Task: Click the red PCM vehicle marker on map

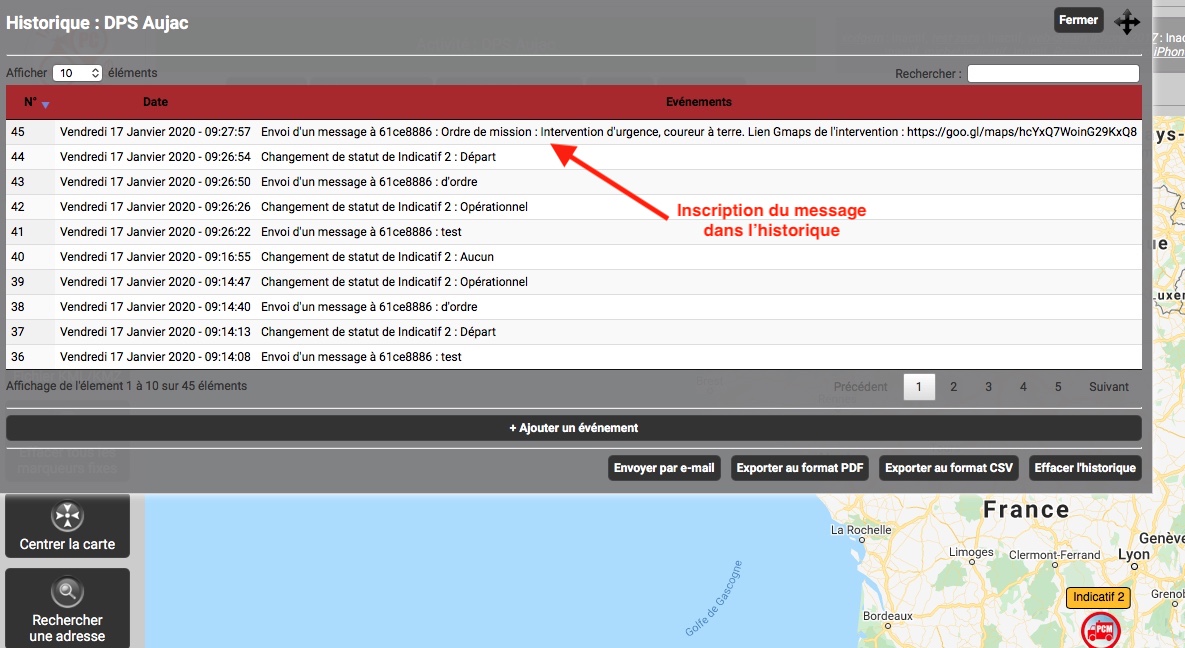Action: (1100, 629)
